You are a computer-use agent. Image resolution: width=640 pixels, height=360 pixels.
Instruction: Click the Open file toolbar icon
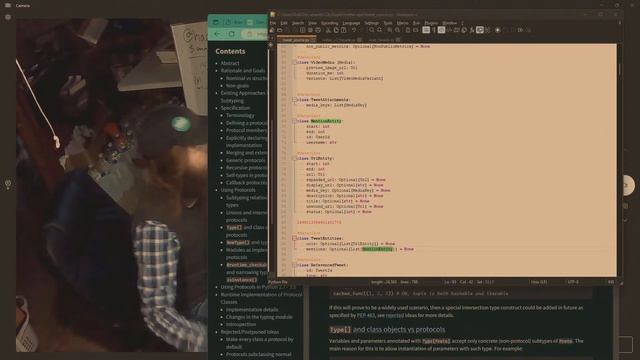point(280,30)
